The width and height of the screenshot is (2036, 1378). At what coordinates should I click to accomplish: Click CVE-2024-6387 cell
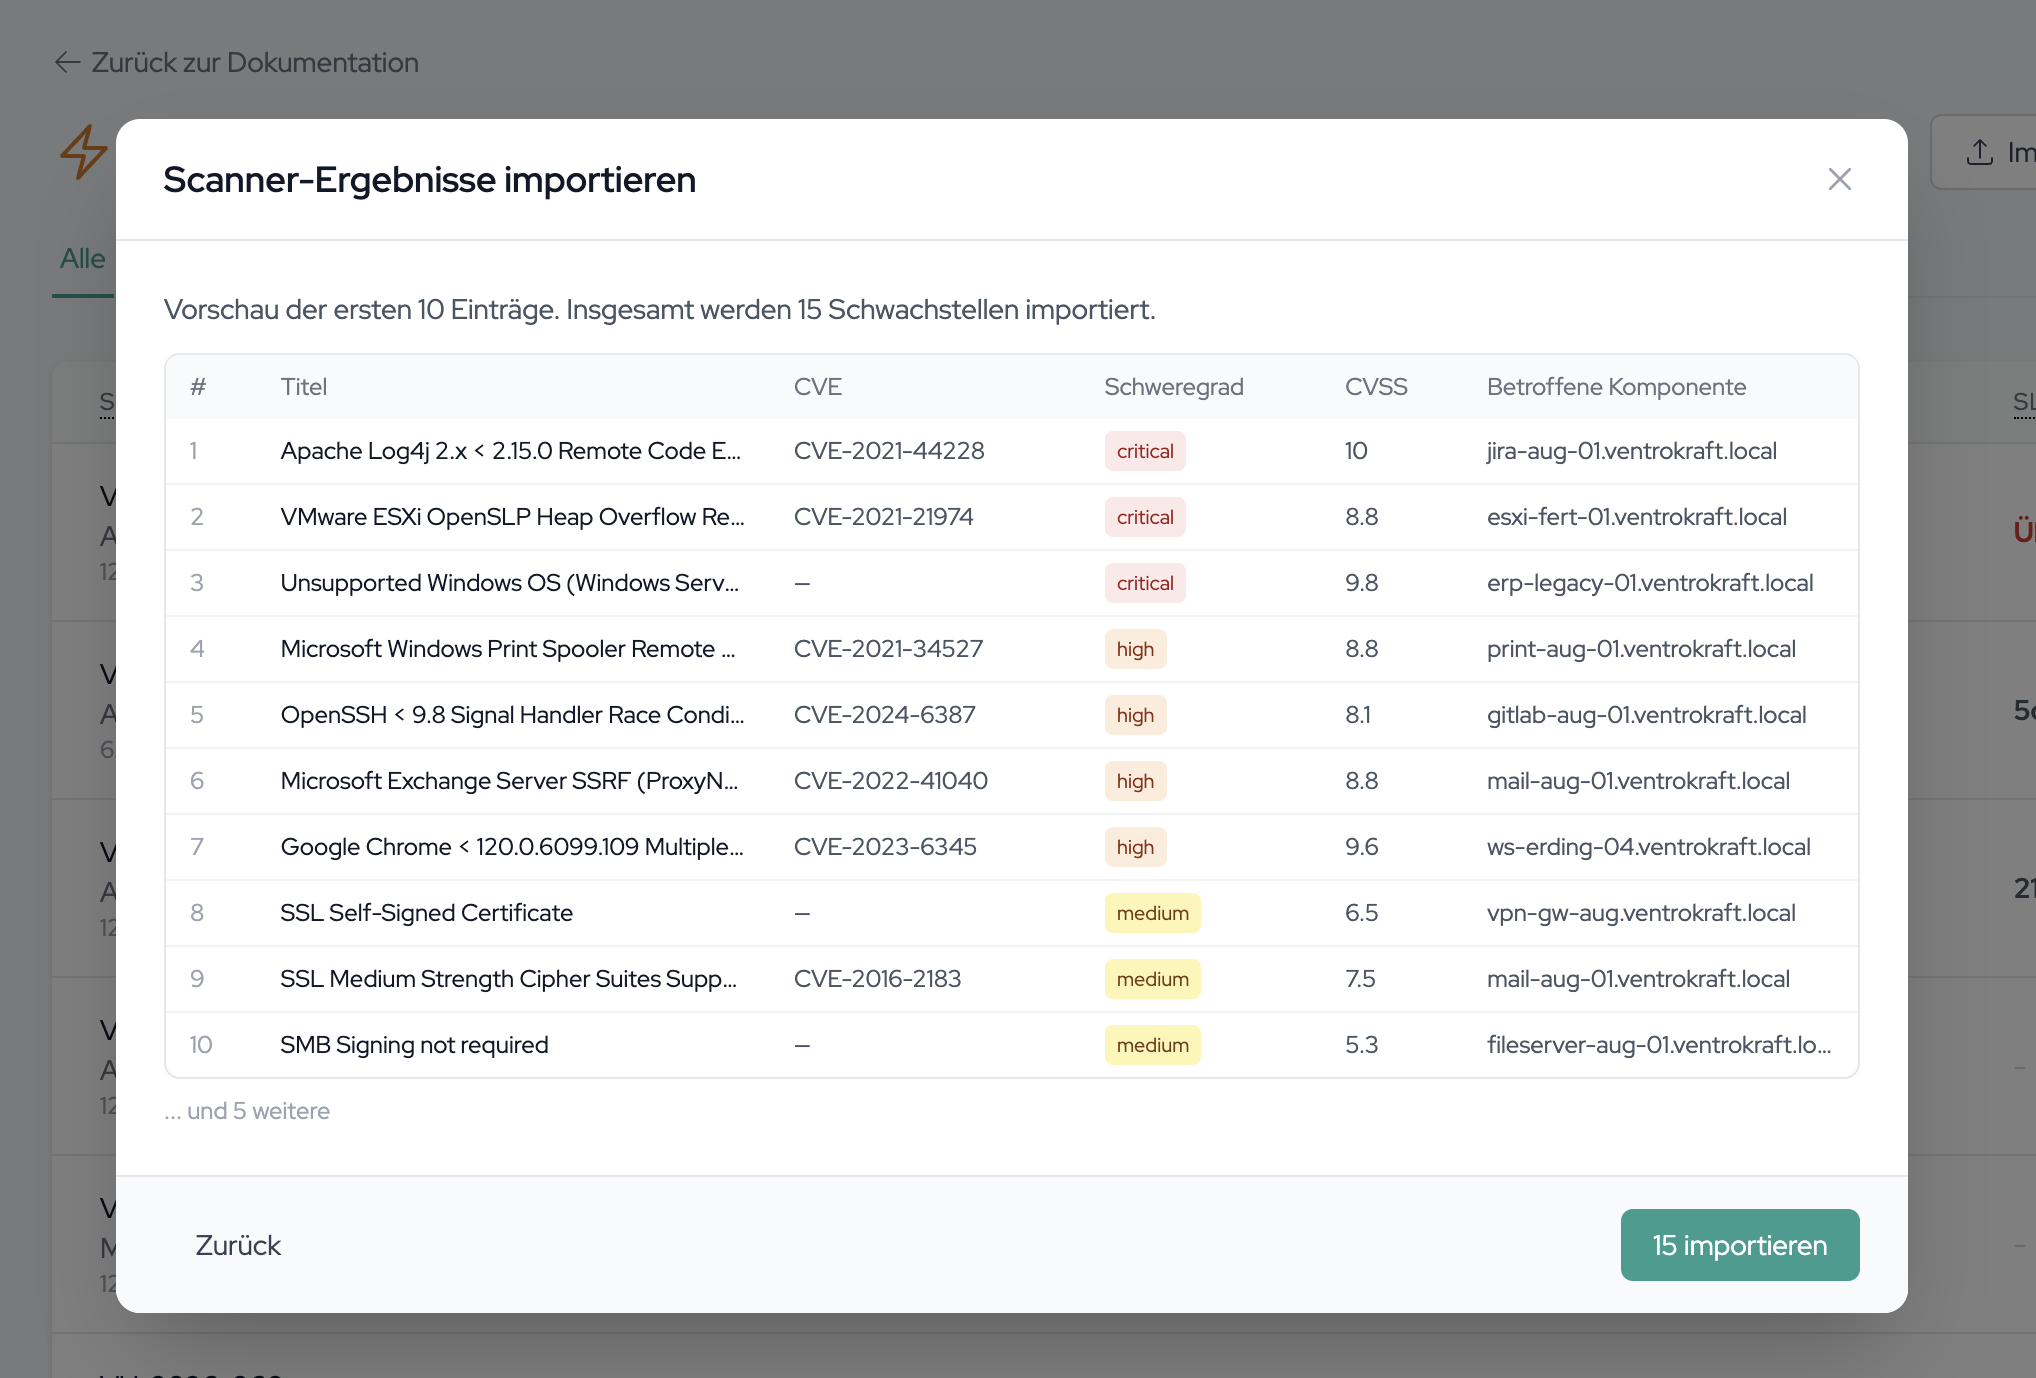pos(884,715)
